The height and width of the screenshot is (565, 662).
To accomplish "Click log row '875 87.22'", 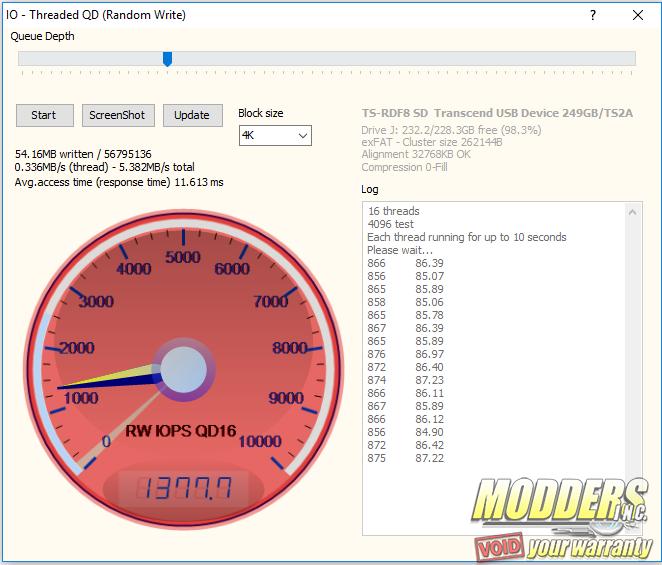I will (405, 459).
